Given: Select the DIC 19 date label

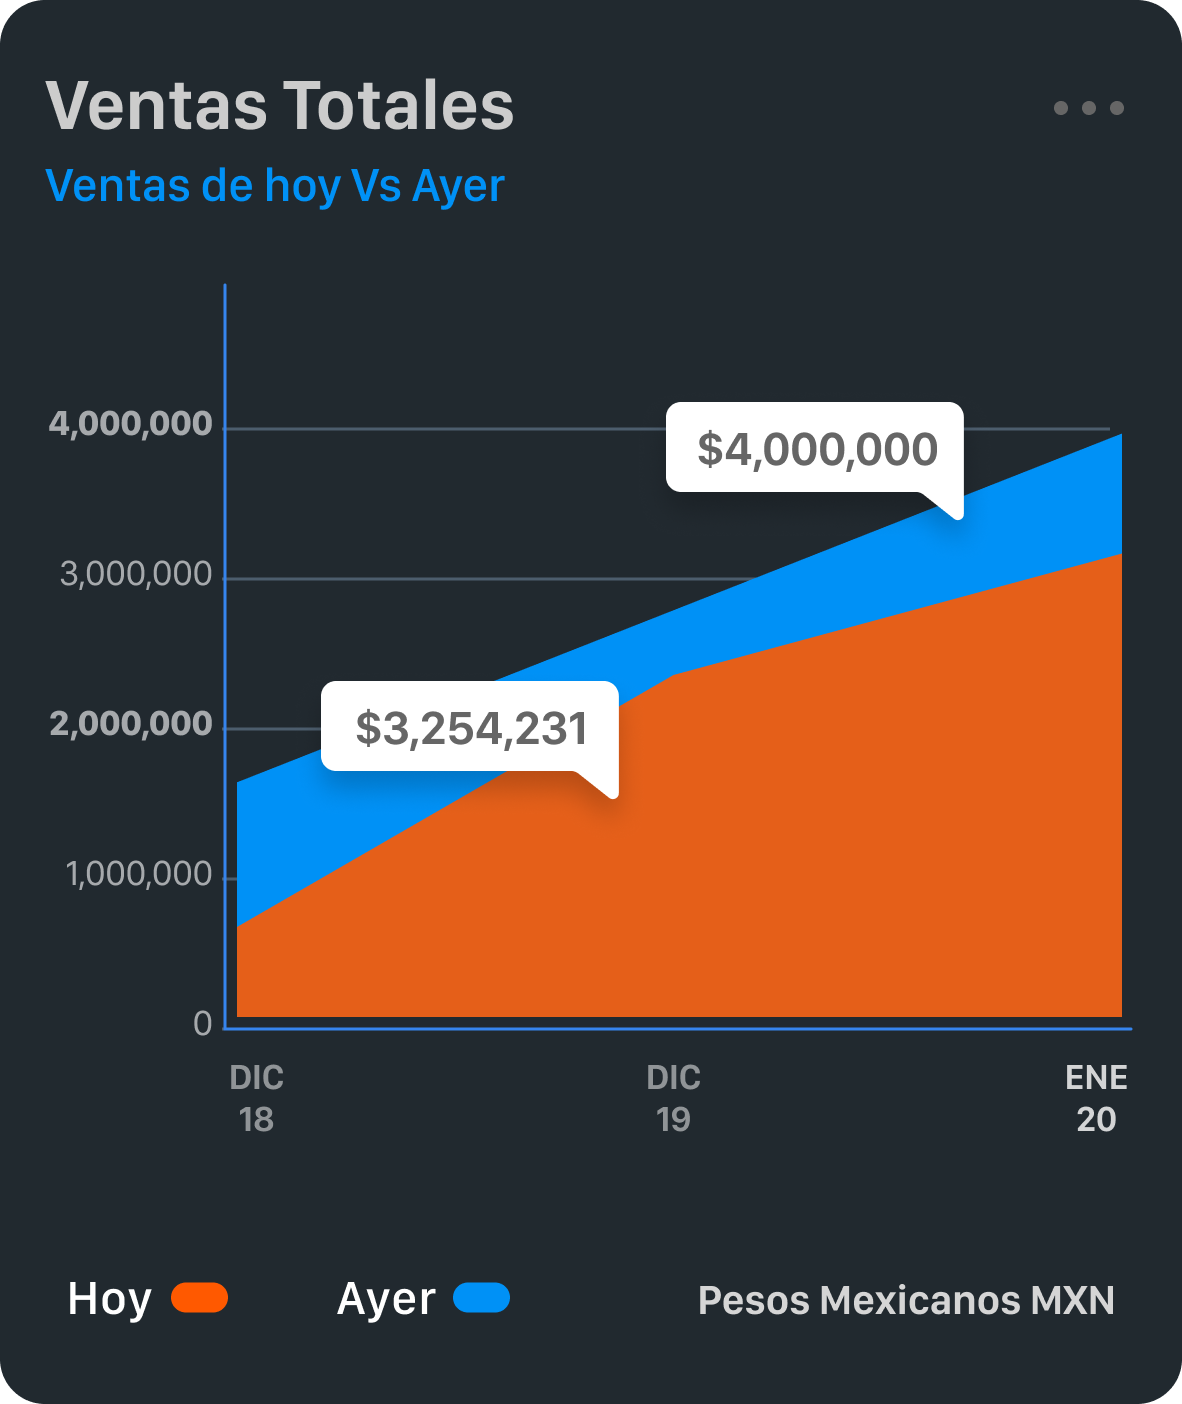Looking at the screenshot, I should coord(673,1098).
